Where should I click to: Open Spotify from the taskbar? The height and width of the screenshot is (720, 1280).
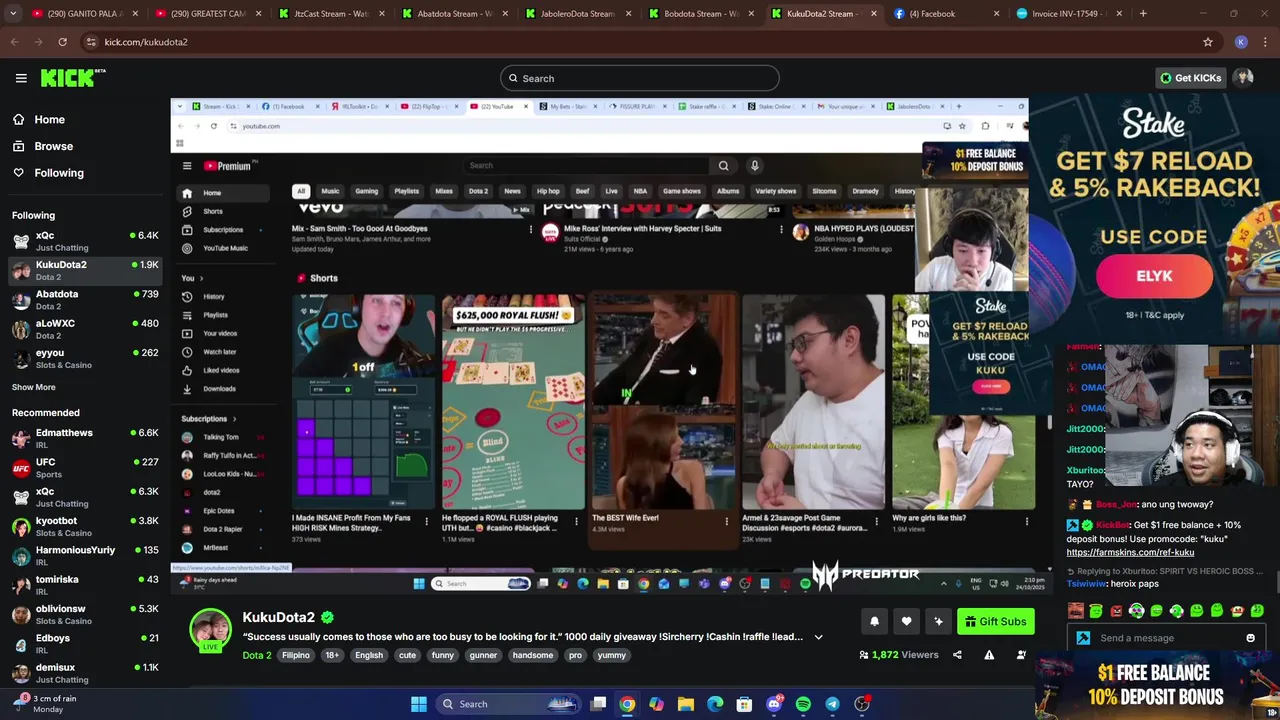803,704
